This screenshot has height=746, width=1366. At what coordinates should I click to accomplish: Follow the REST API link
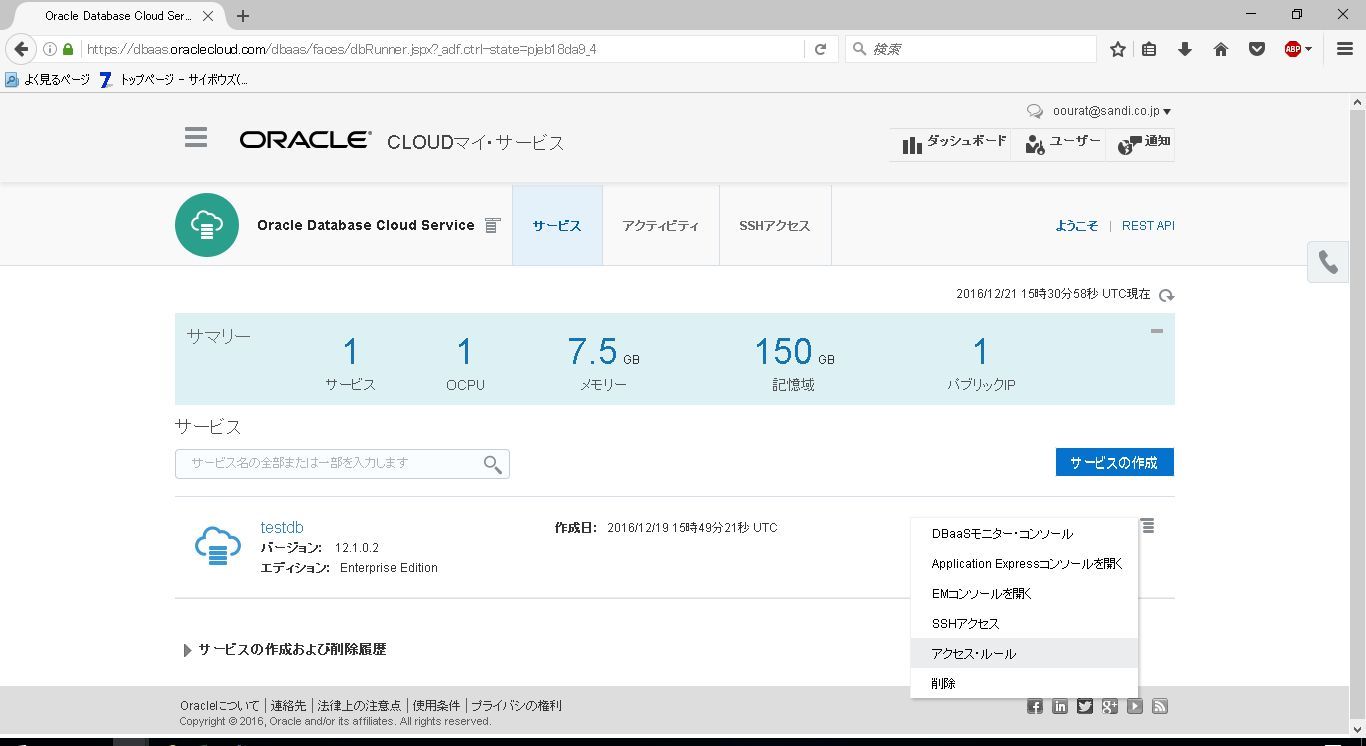[1148, 226]
